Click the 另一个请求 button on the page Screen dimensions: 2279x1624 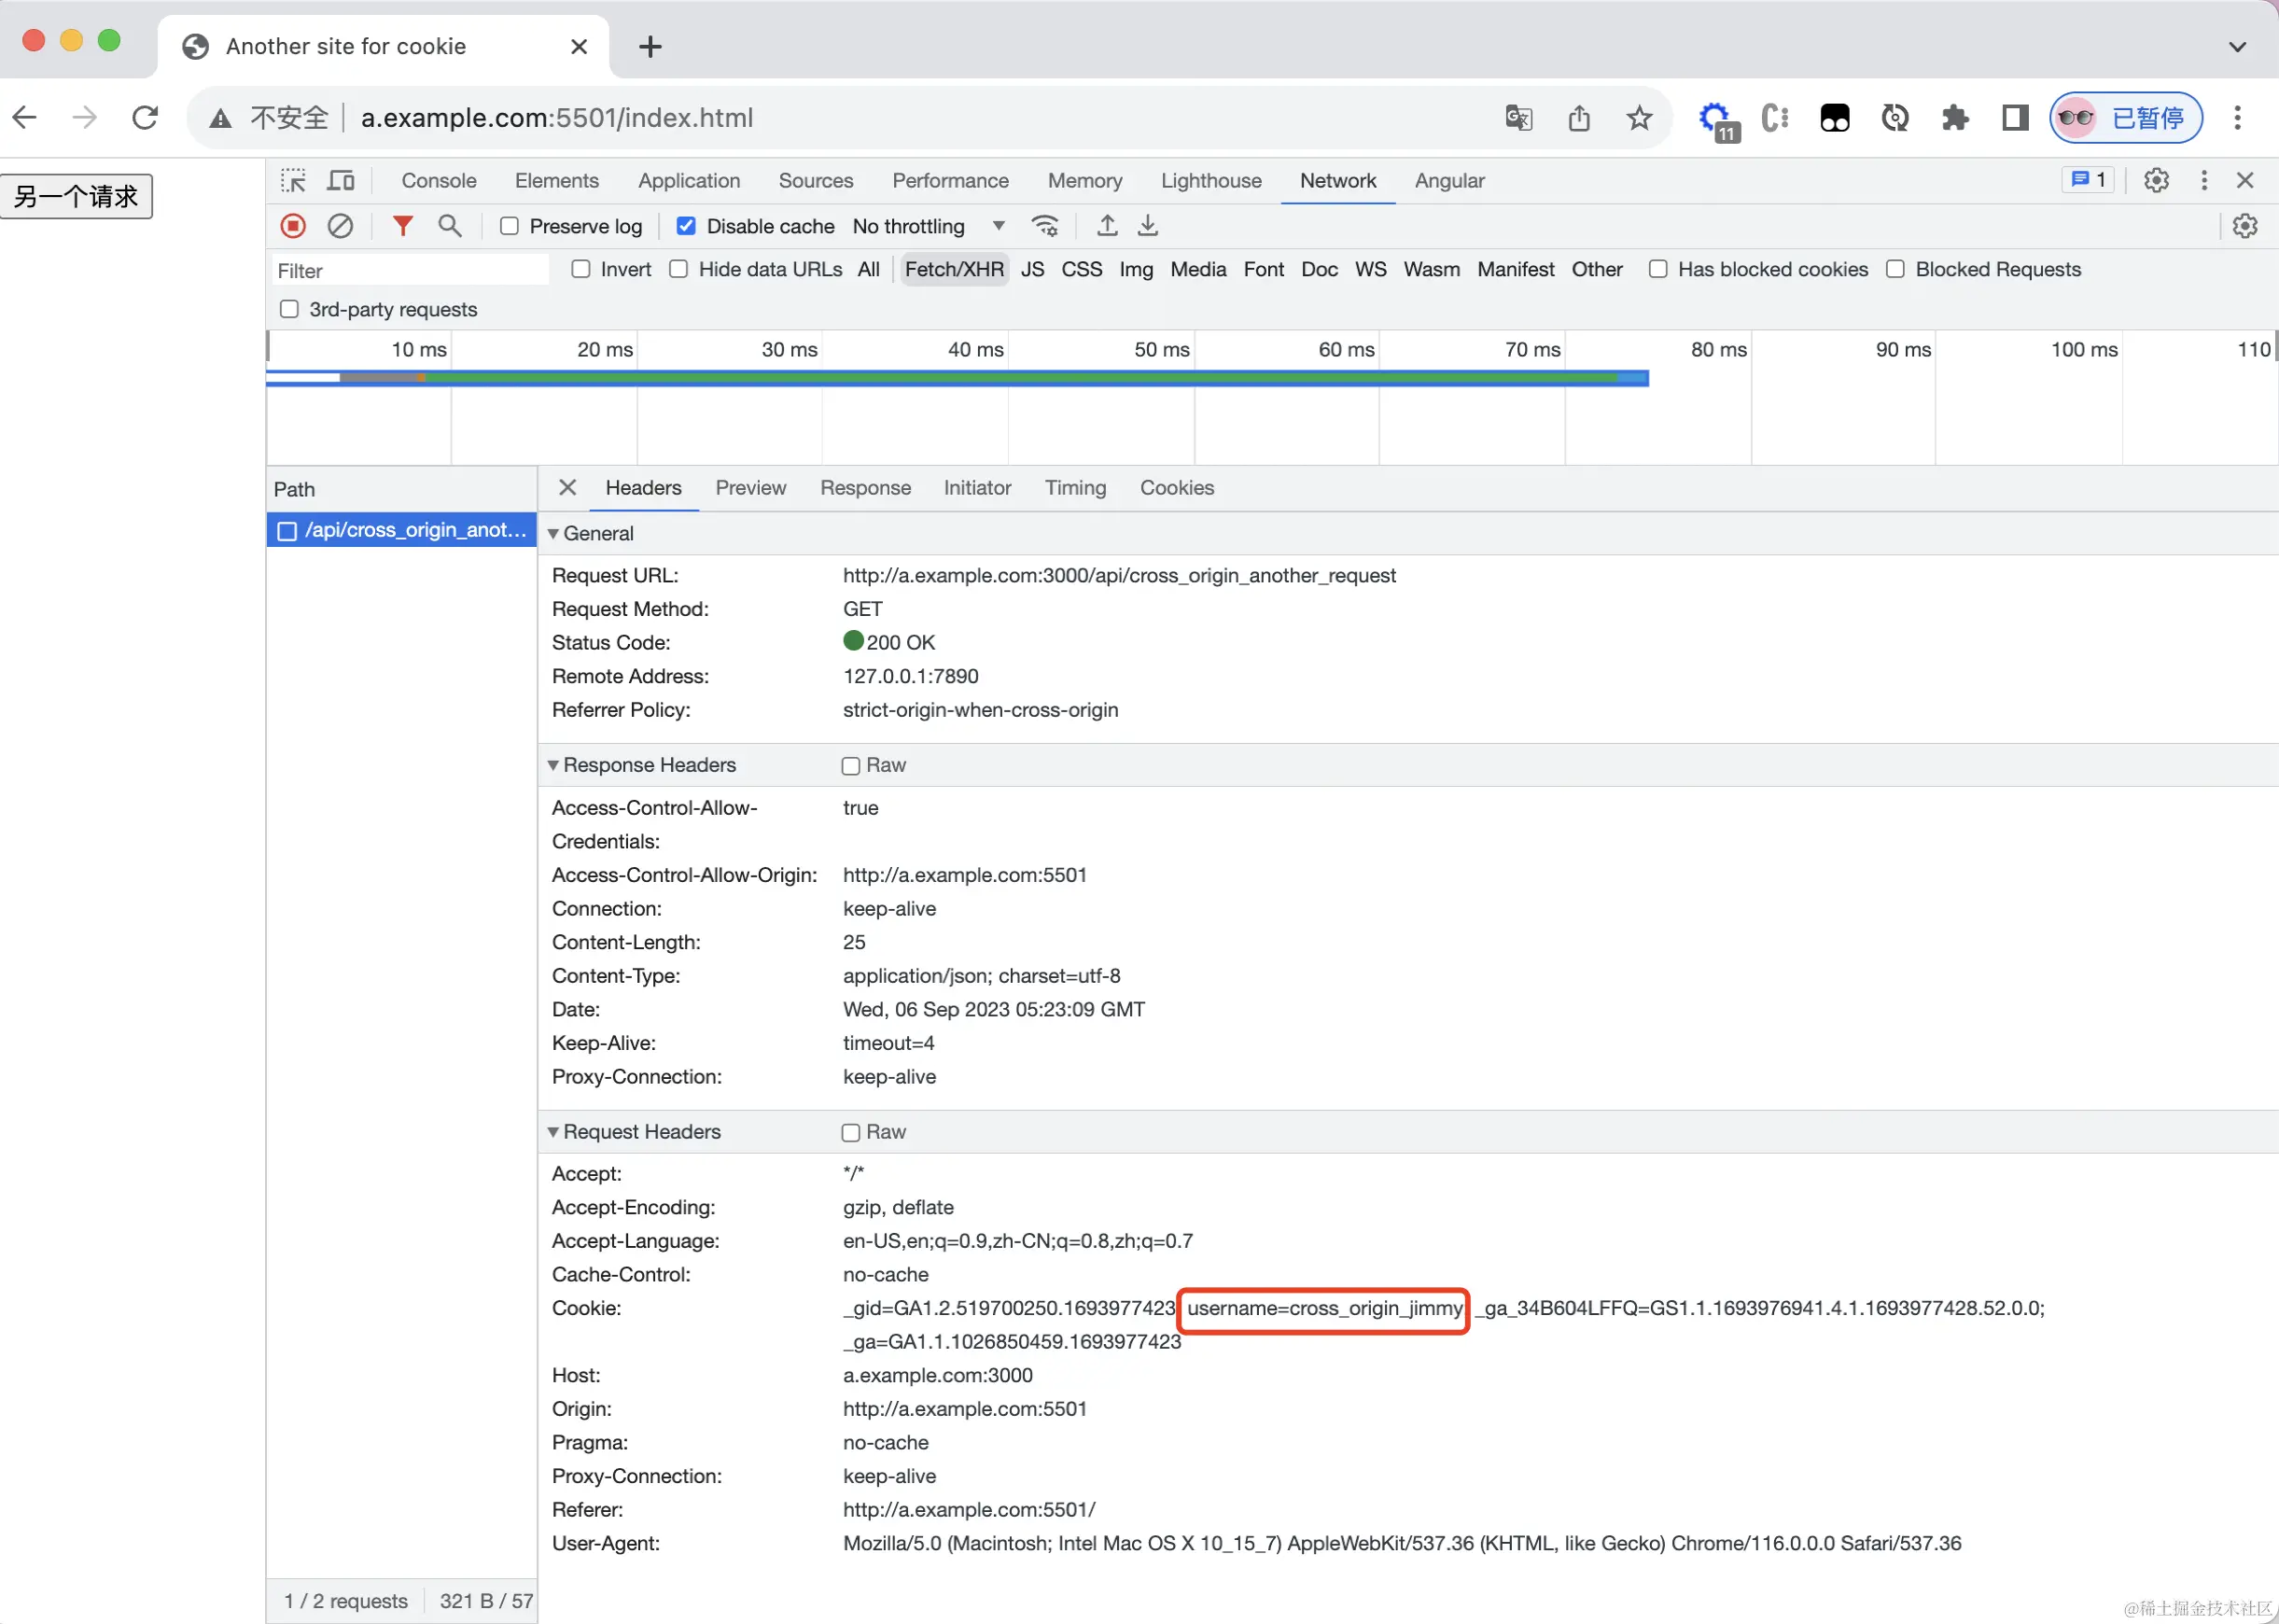76,196
